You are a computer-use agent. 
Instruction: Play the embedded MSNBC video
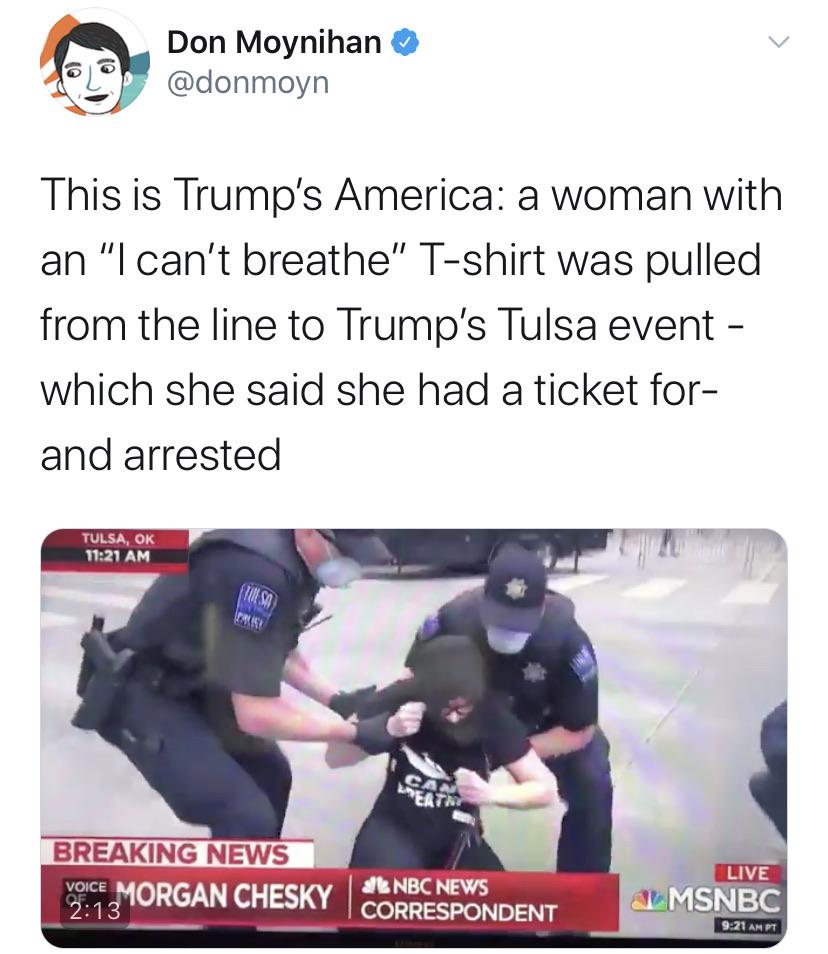(x=414, y=737)
